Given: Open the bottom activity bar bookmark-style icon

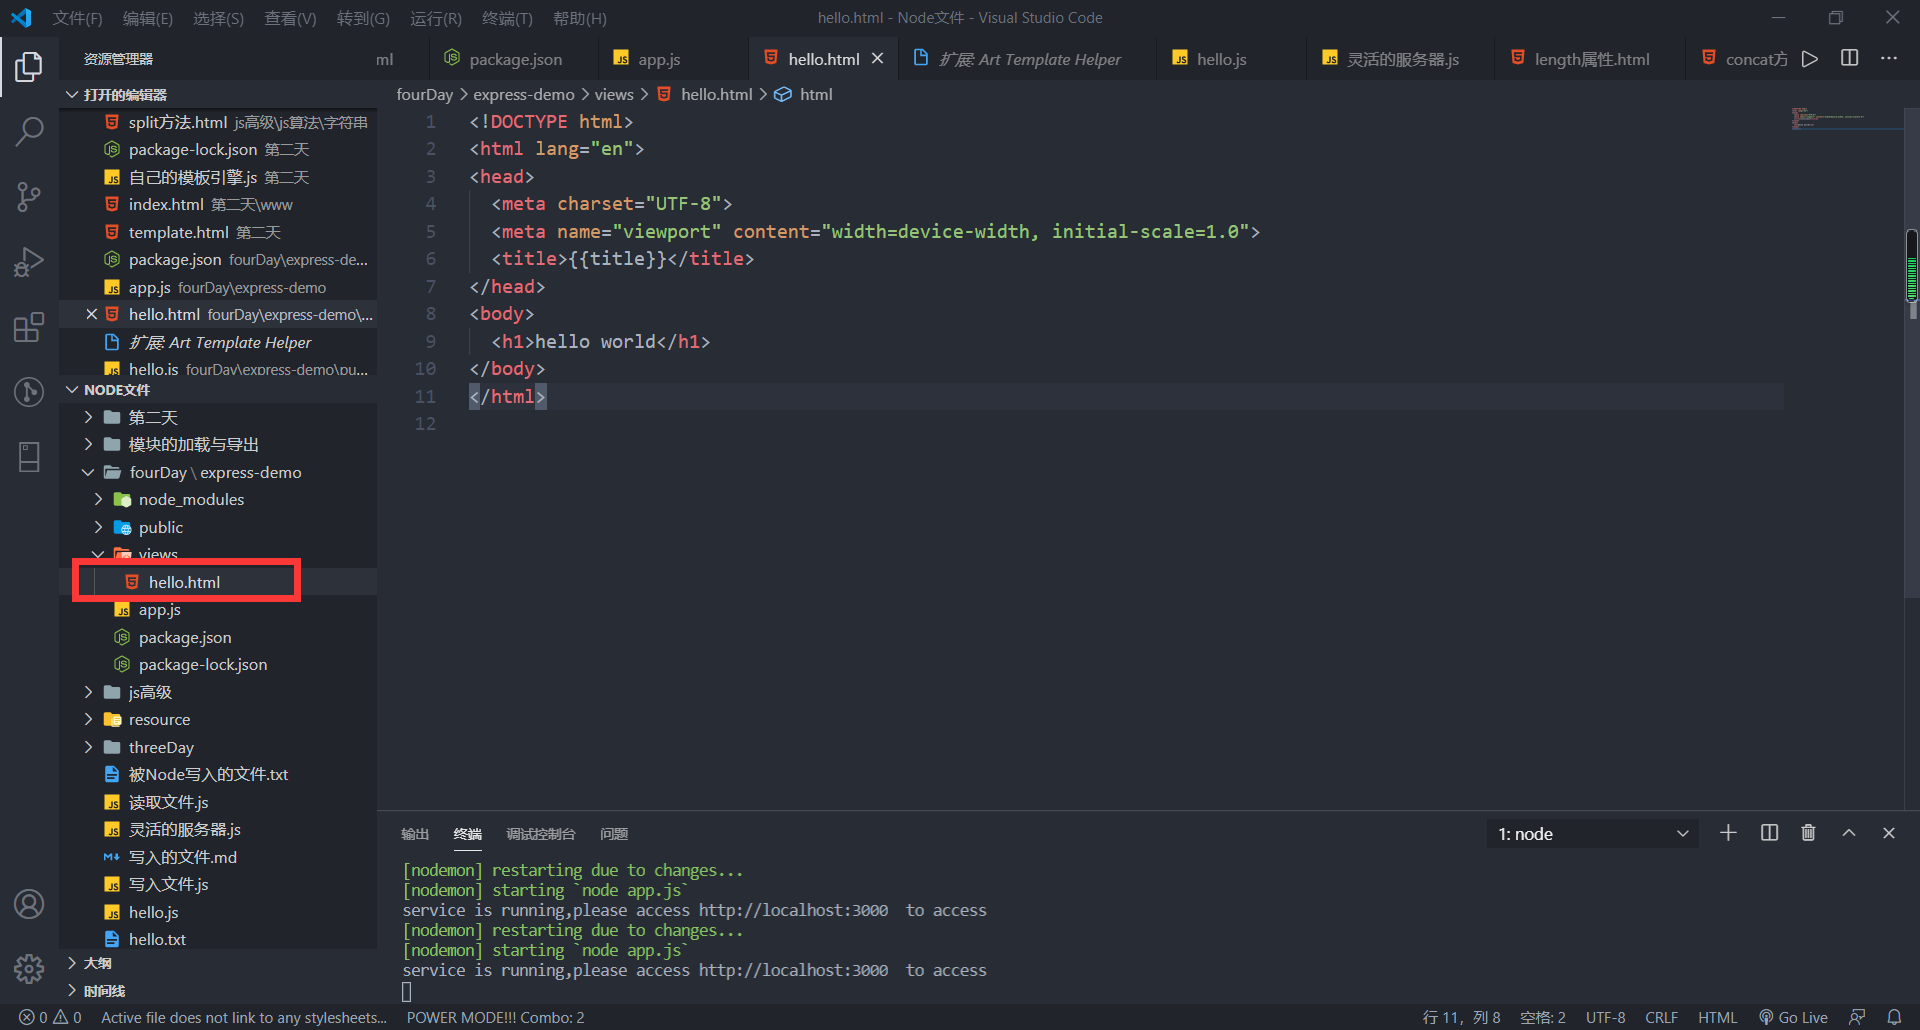Looking at the screenshot, I should [29, 457].
